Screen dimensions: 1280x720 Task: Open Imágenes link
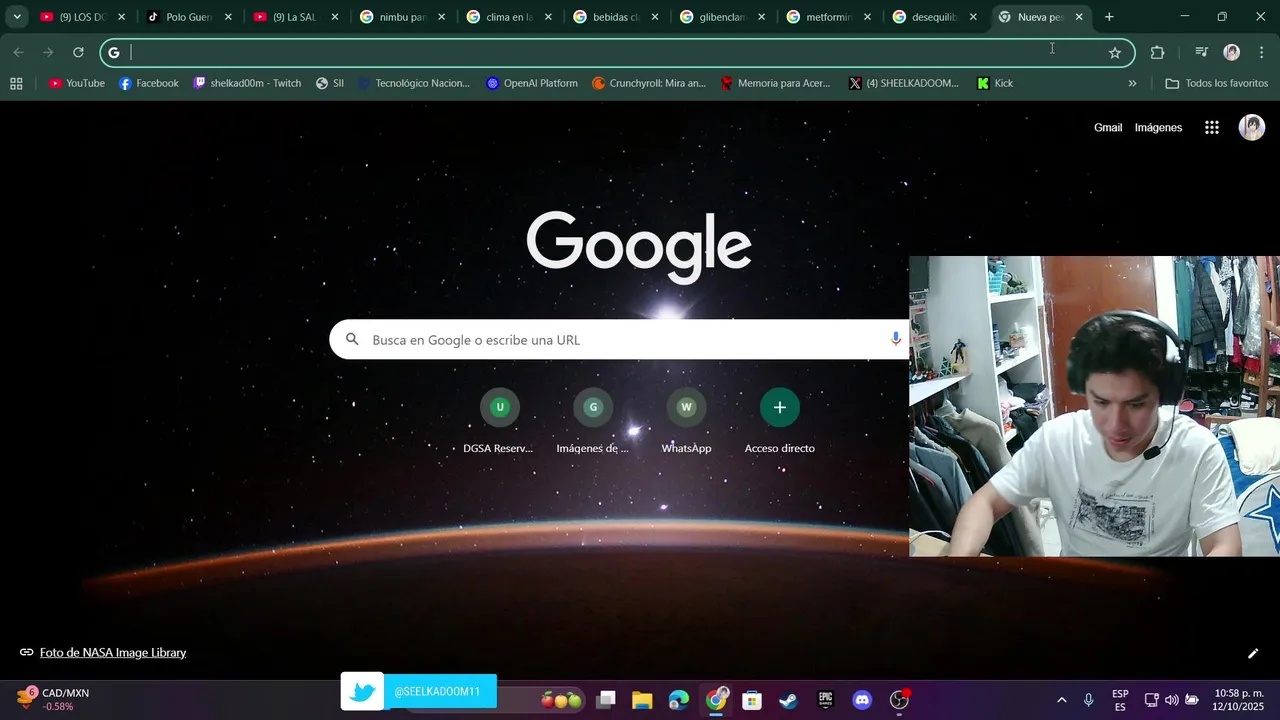1158,127
